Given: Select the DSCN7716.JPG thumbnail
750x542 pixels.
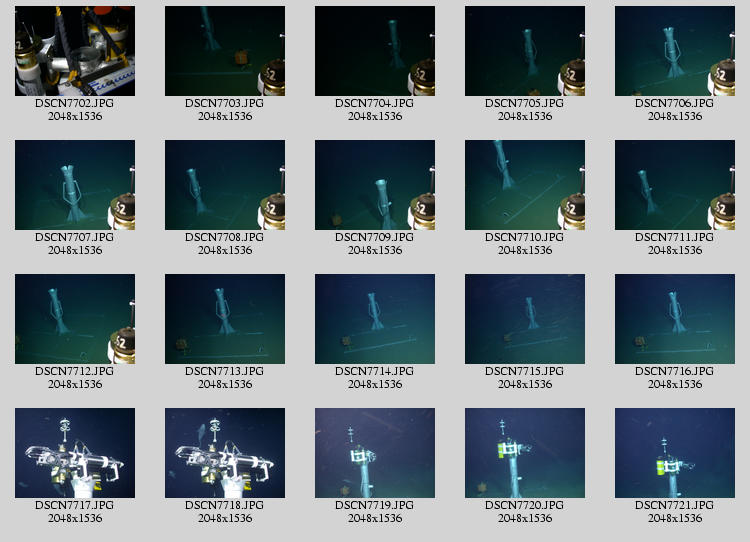Looking at the screenshot, I should point(675,319).
